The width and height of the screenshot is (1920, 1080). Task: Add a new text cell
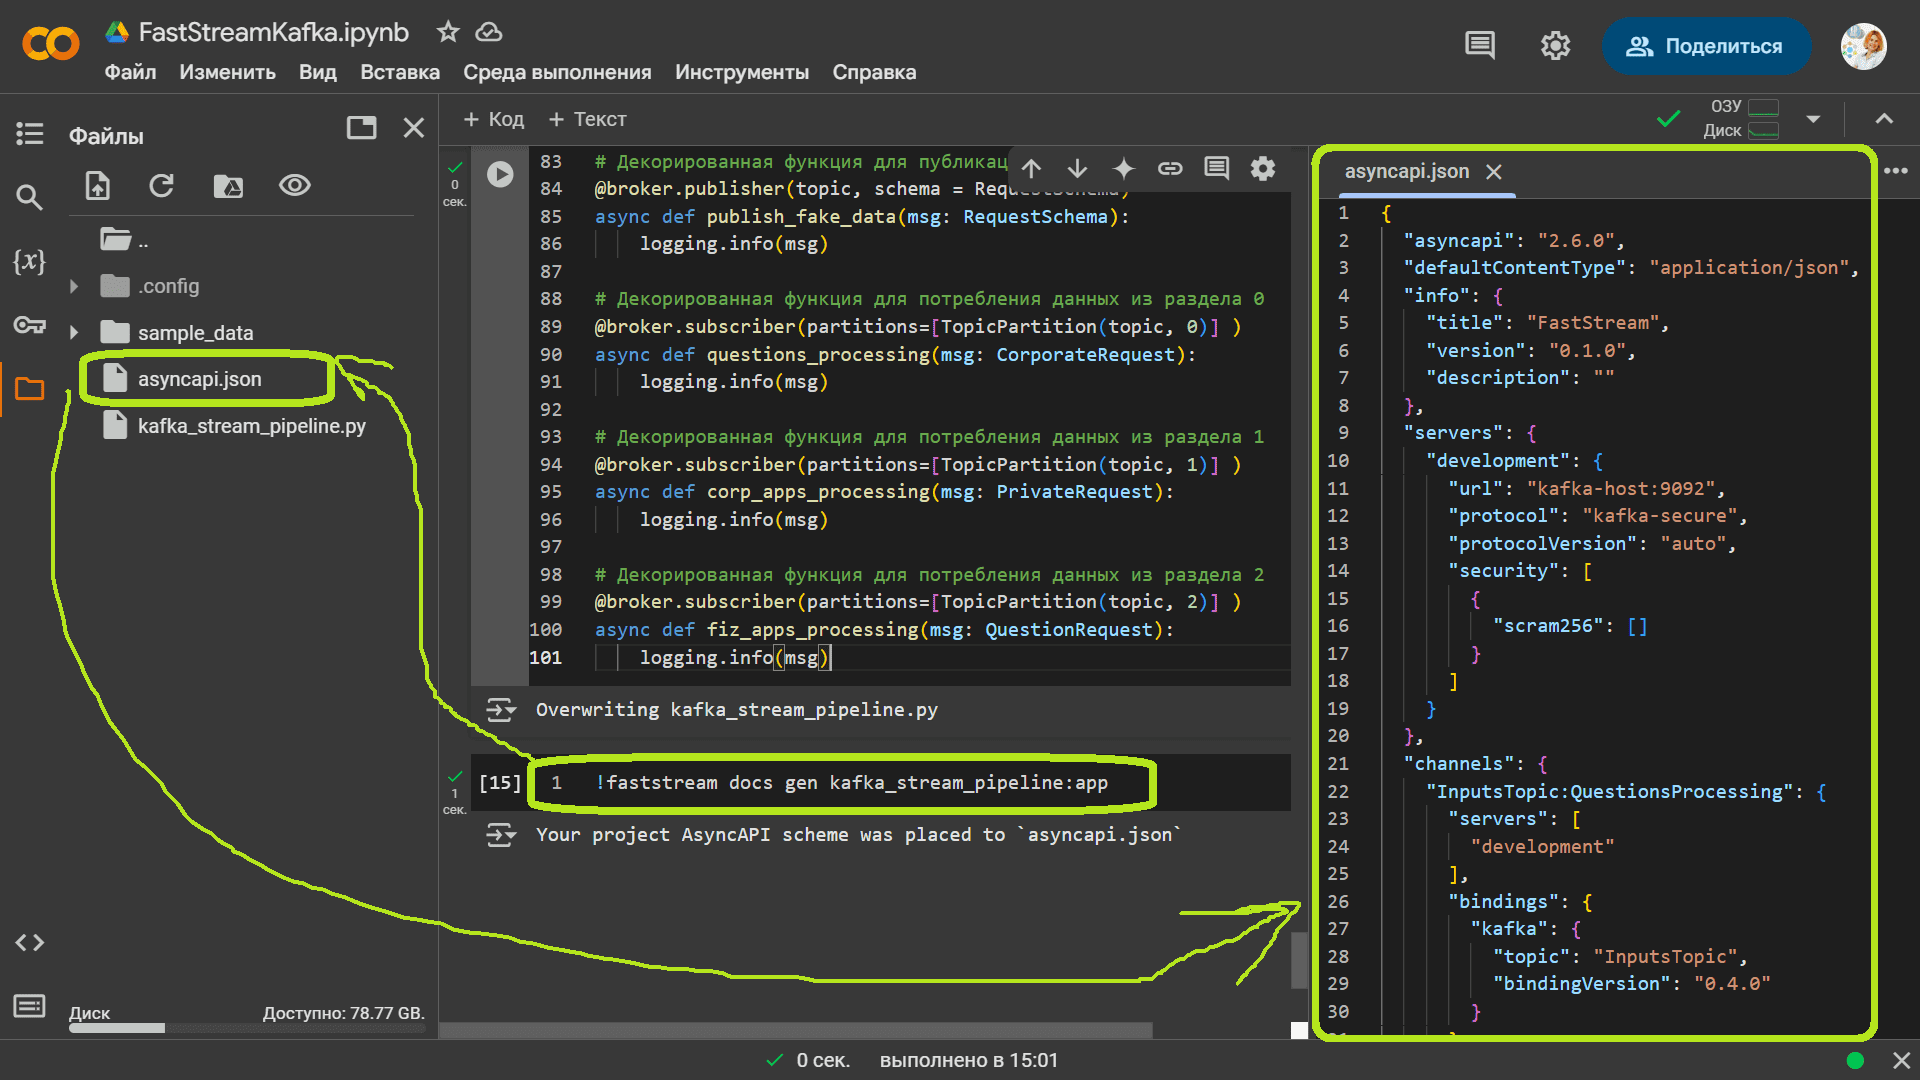(x=587, y=119)
